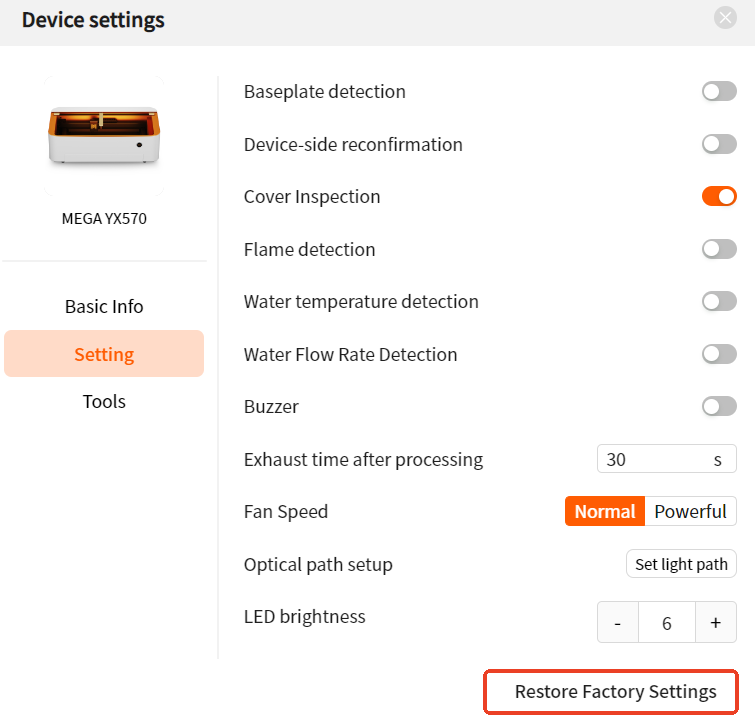The image size is (755, 717).
Task: Decrease LED brightness with minus button
Action: pyautogui.click(x=618, y=622)
